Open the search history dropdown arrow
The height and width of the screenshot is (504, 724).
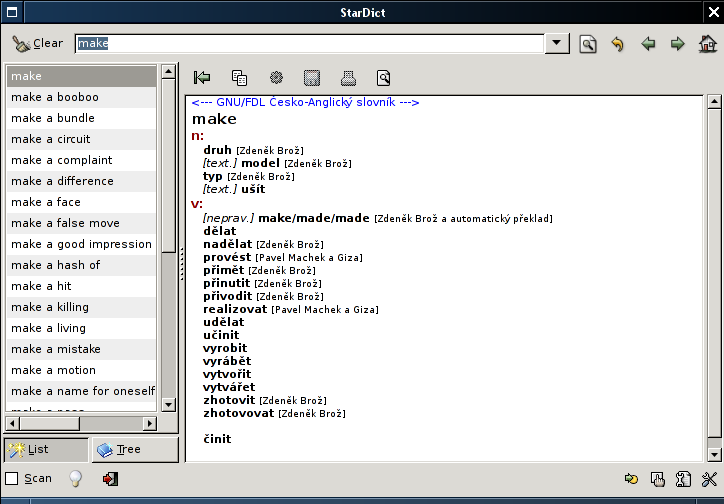(x=557, y=43)
